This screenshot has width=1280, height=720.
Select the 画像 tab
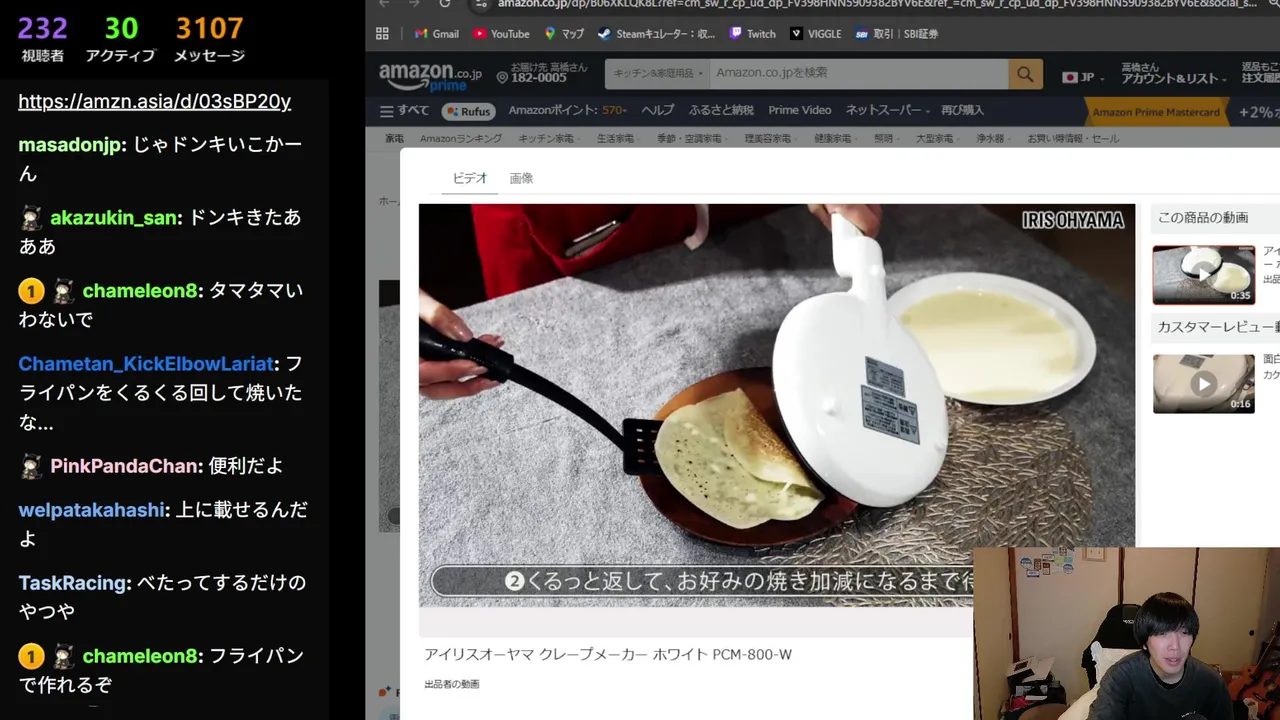coord(521,178)
